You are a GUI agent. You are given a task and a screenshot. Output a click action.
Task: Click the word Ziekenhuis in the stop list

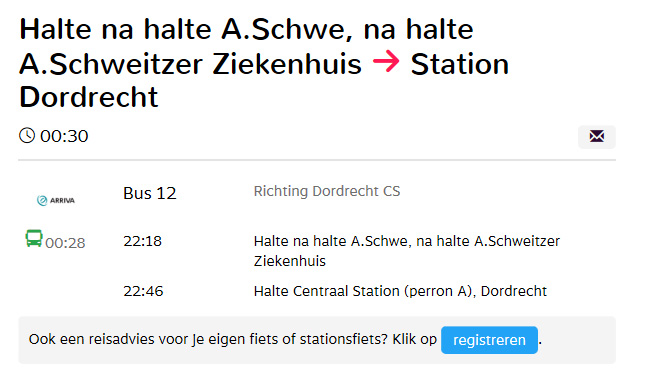click(x=290, y=261)
